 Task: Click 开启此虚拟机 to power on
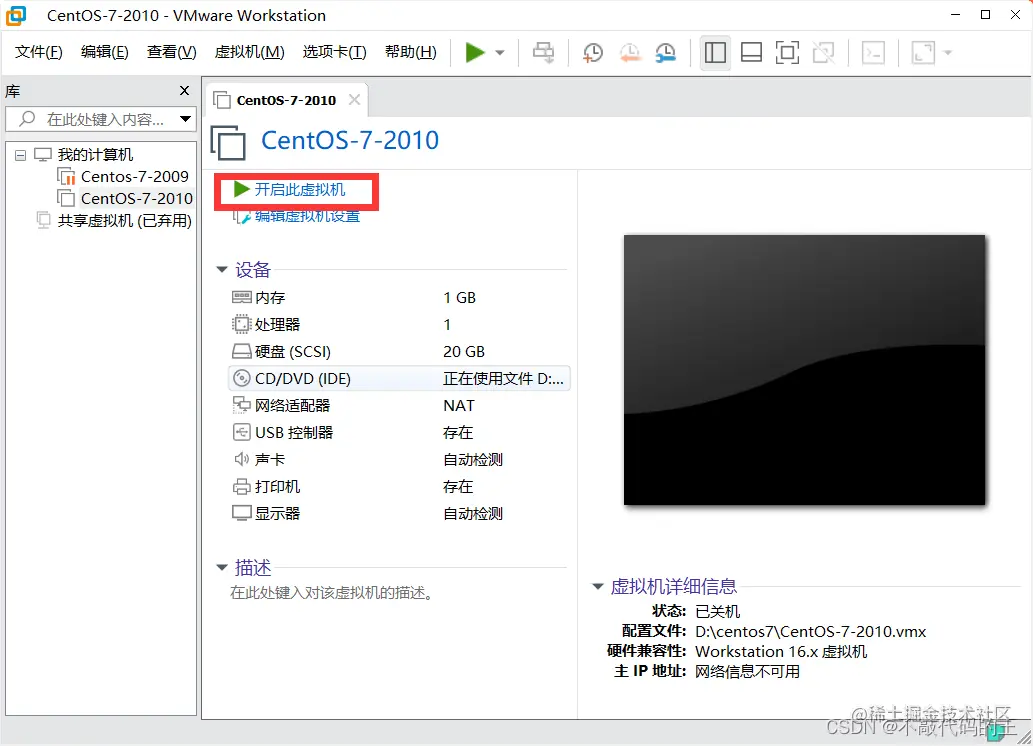point(300,190)
